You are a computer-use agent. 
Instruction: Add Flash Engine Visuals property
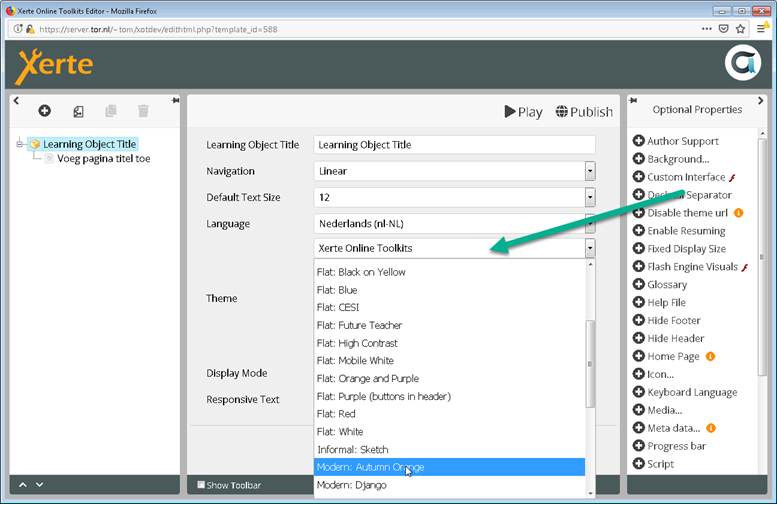pos(685,267)
